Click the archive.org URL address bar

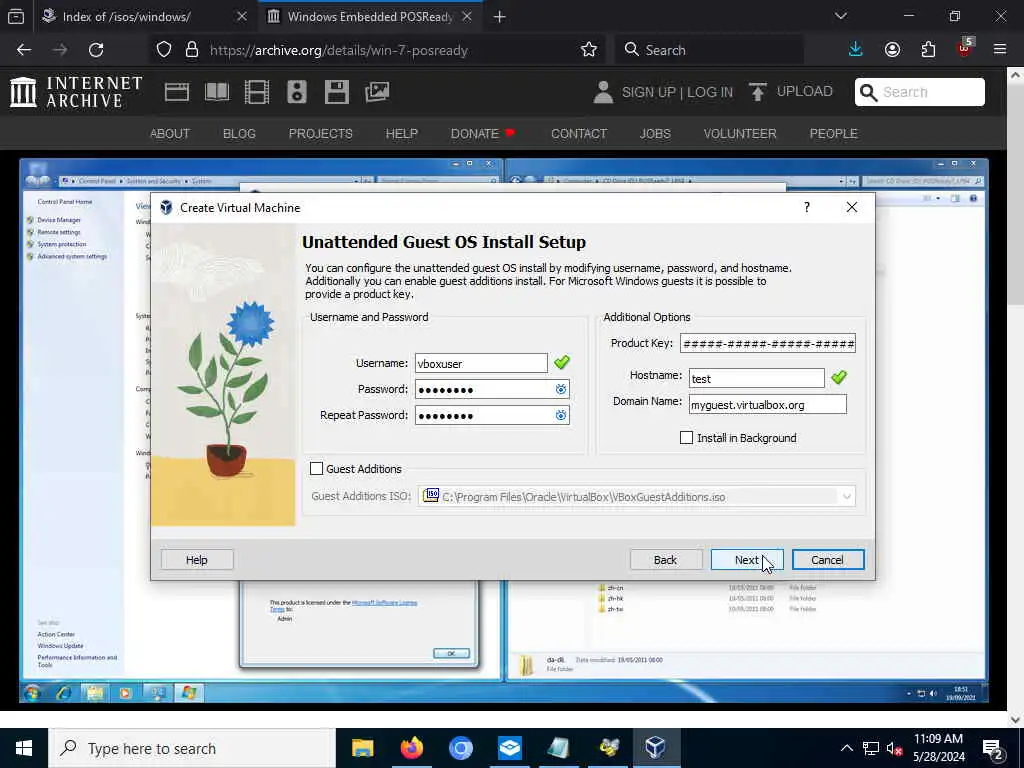click(x=376, y=50)
